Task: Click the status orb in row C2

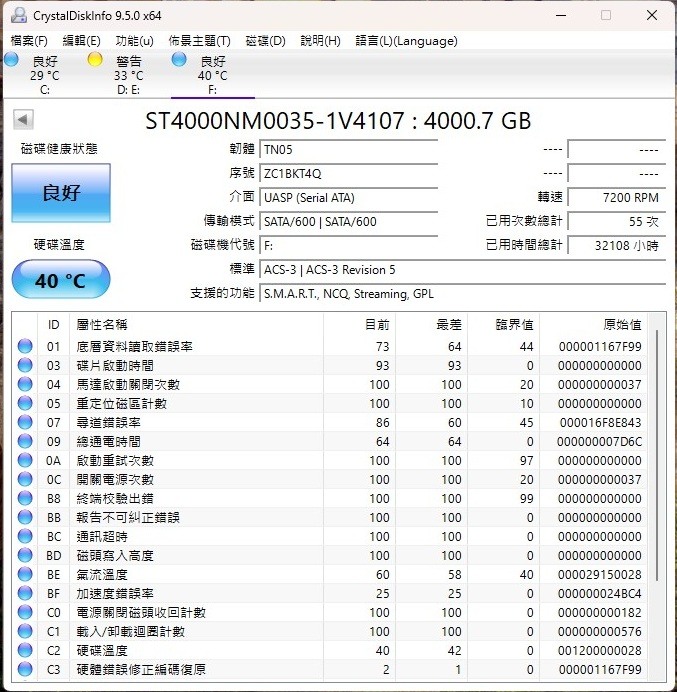Action: click(25, 650)
